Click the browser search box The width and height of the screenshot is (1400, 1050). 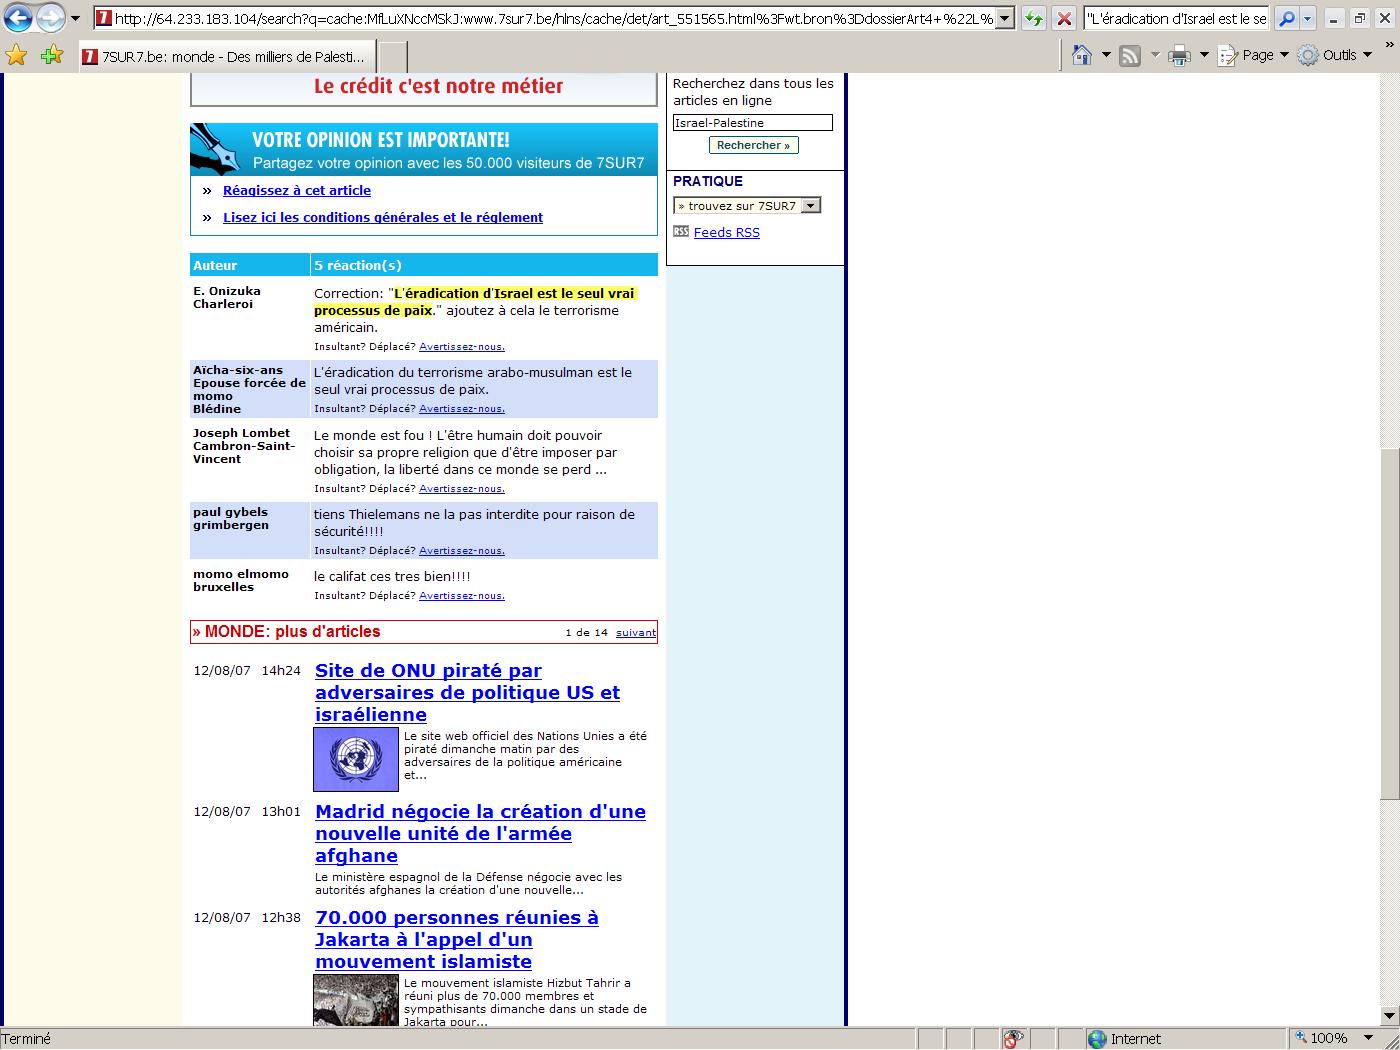(x=1178, y=18)
